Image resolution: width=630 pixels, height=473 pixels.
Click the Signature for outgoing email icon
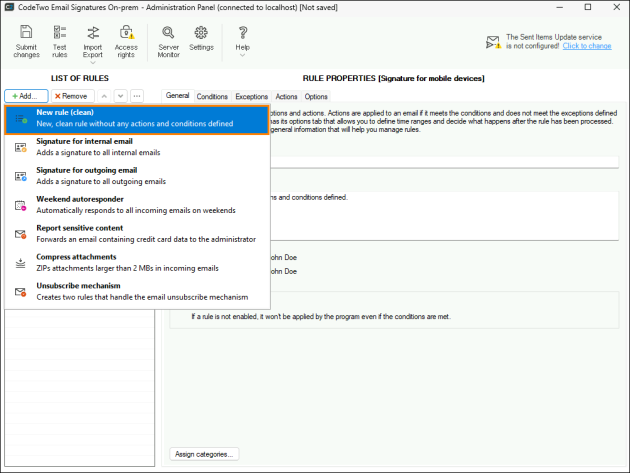[21, 176]
